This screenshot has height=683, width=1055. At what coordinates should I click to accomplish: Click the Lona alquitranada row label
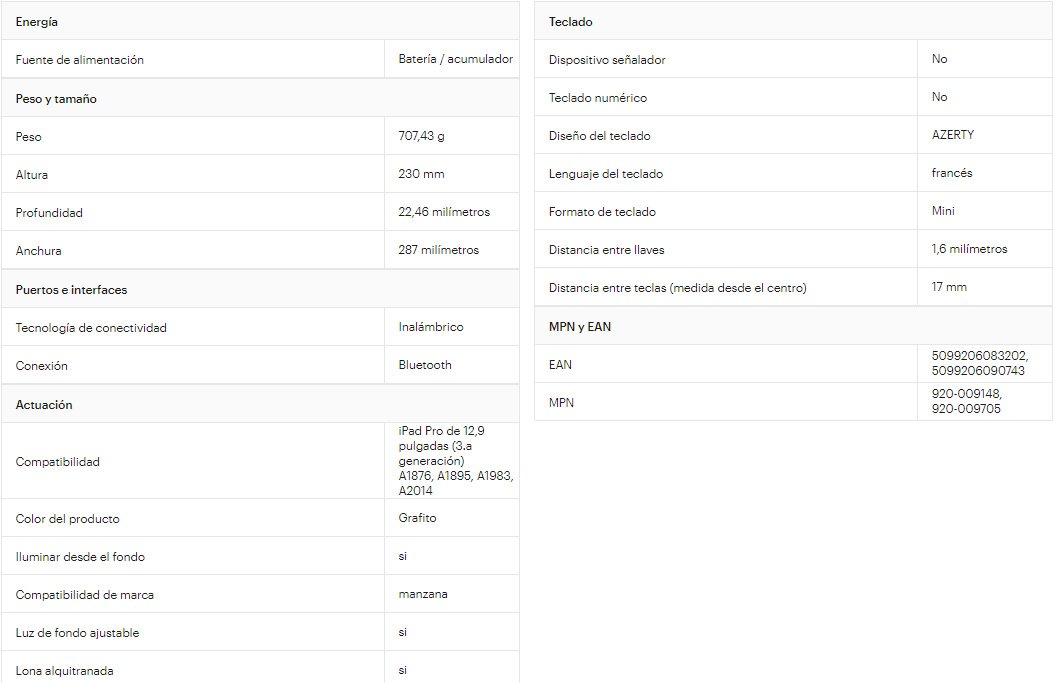(65, 671)
